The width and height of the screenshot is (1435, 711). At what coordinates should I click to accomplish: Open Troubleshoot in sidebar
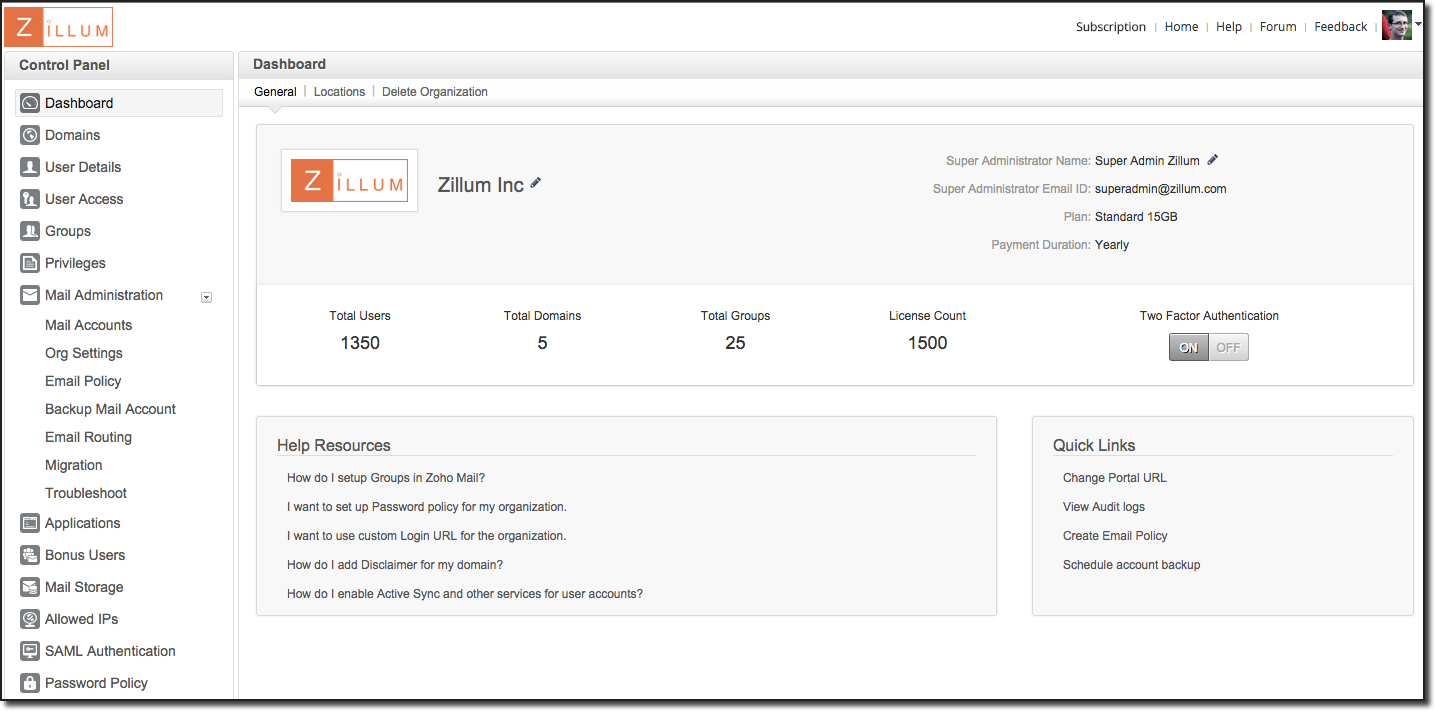pyautogui.click(x=86, y=493)
